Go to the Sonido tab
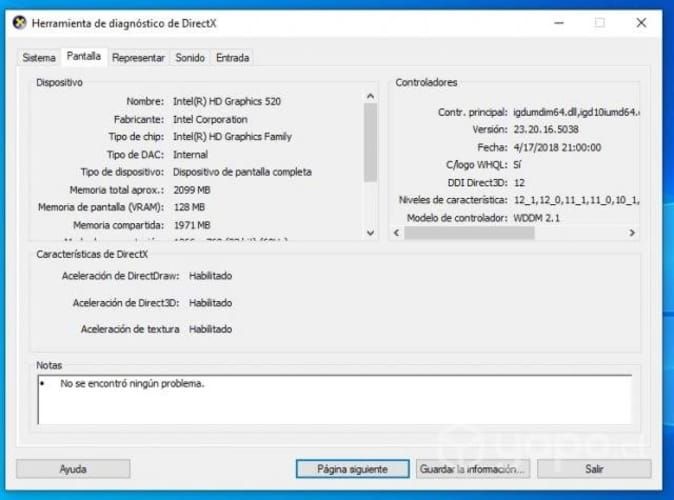Viewport: 674px width, 500px height. (190, 58)
